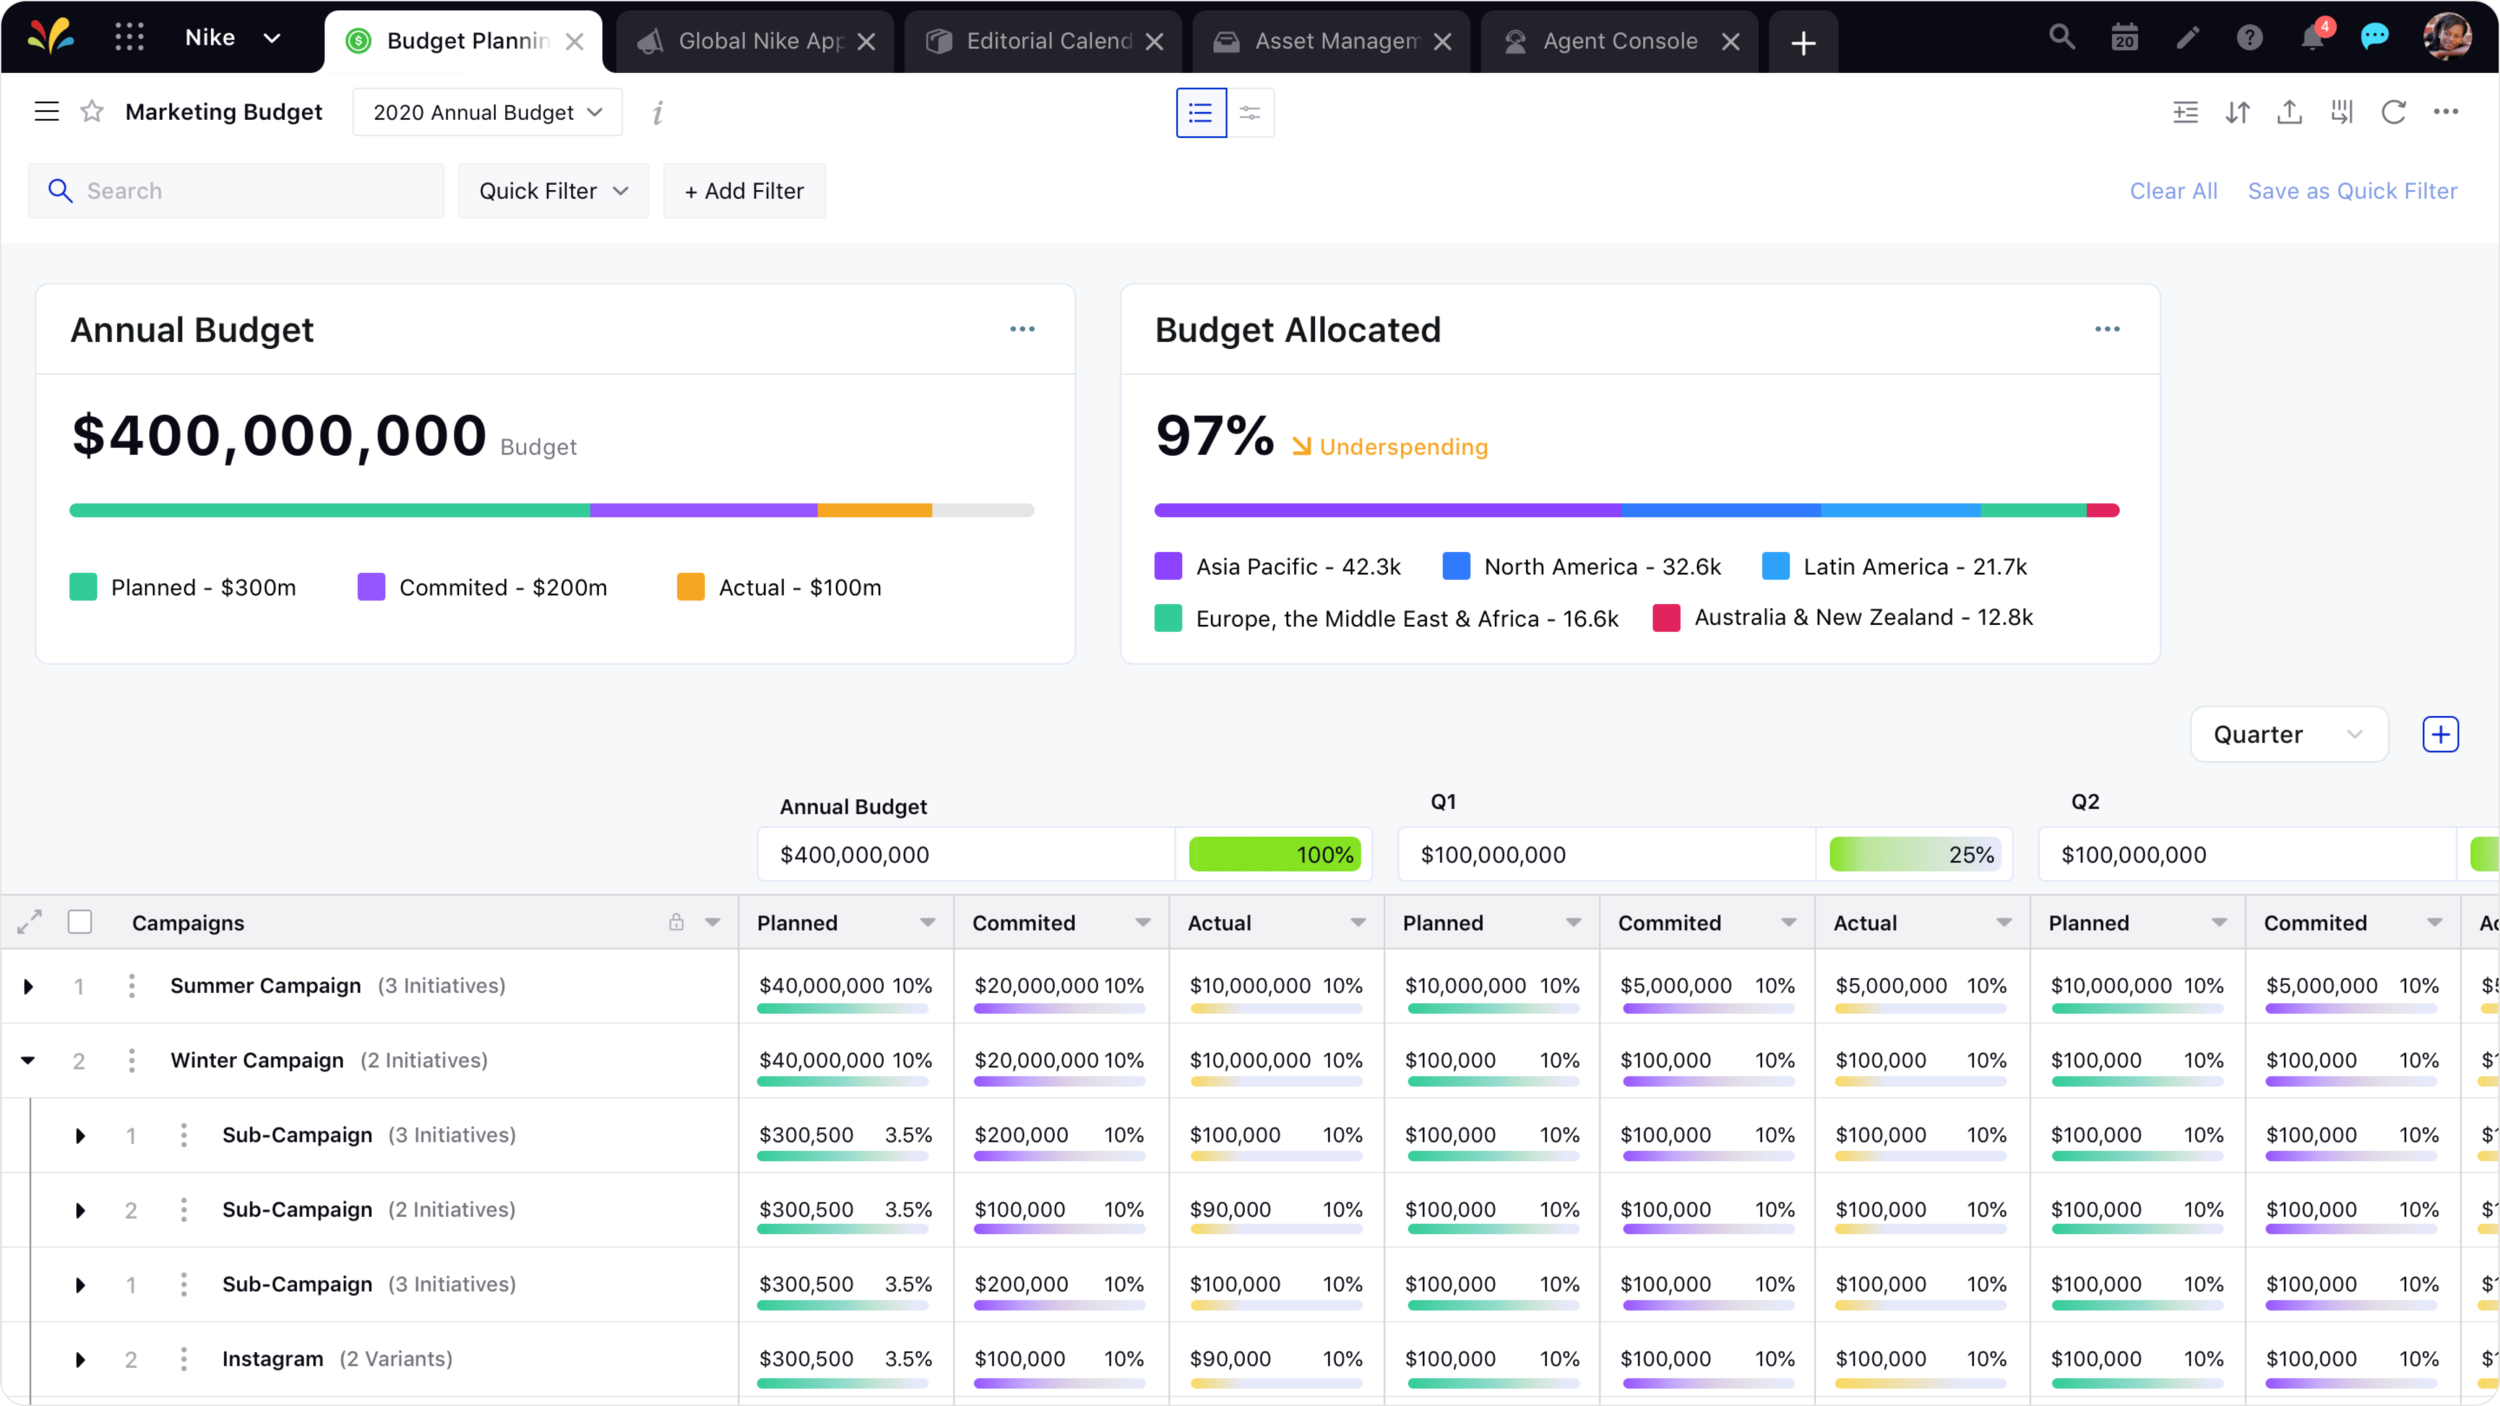
Task: Click Save as Quick Filter link
Action: coord(2352,191)
